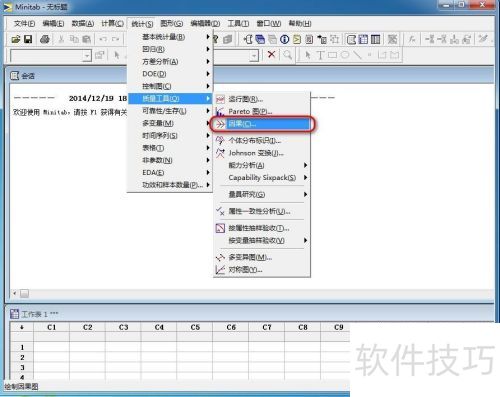
Task: Click the cause-and-effect fishbone icon
Action: [x=220, y=124]
